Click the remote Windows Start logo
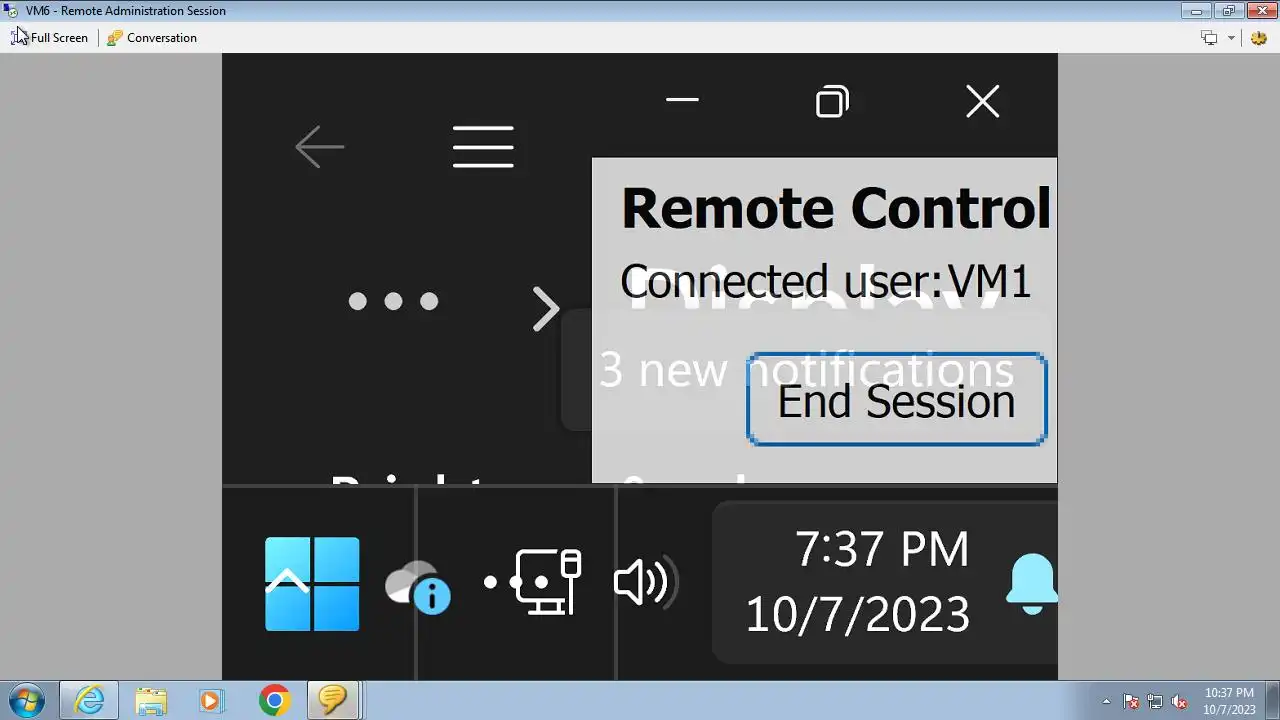This screenshot has width=1280, height=720. [x=312, y=584]
